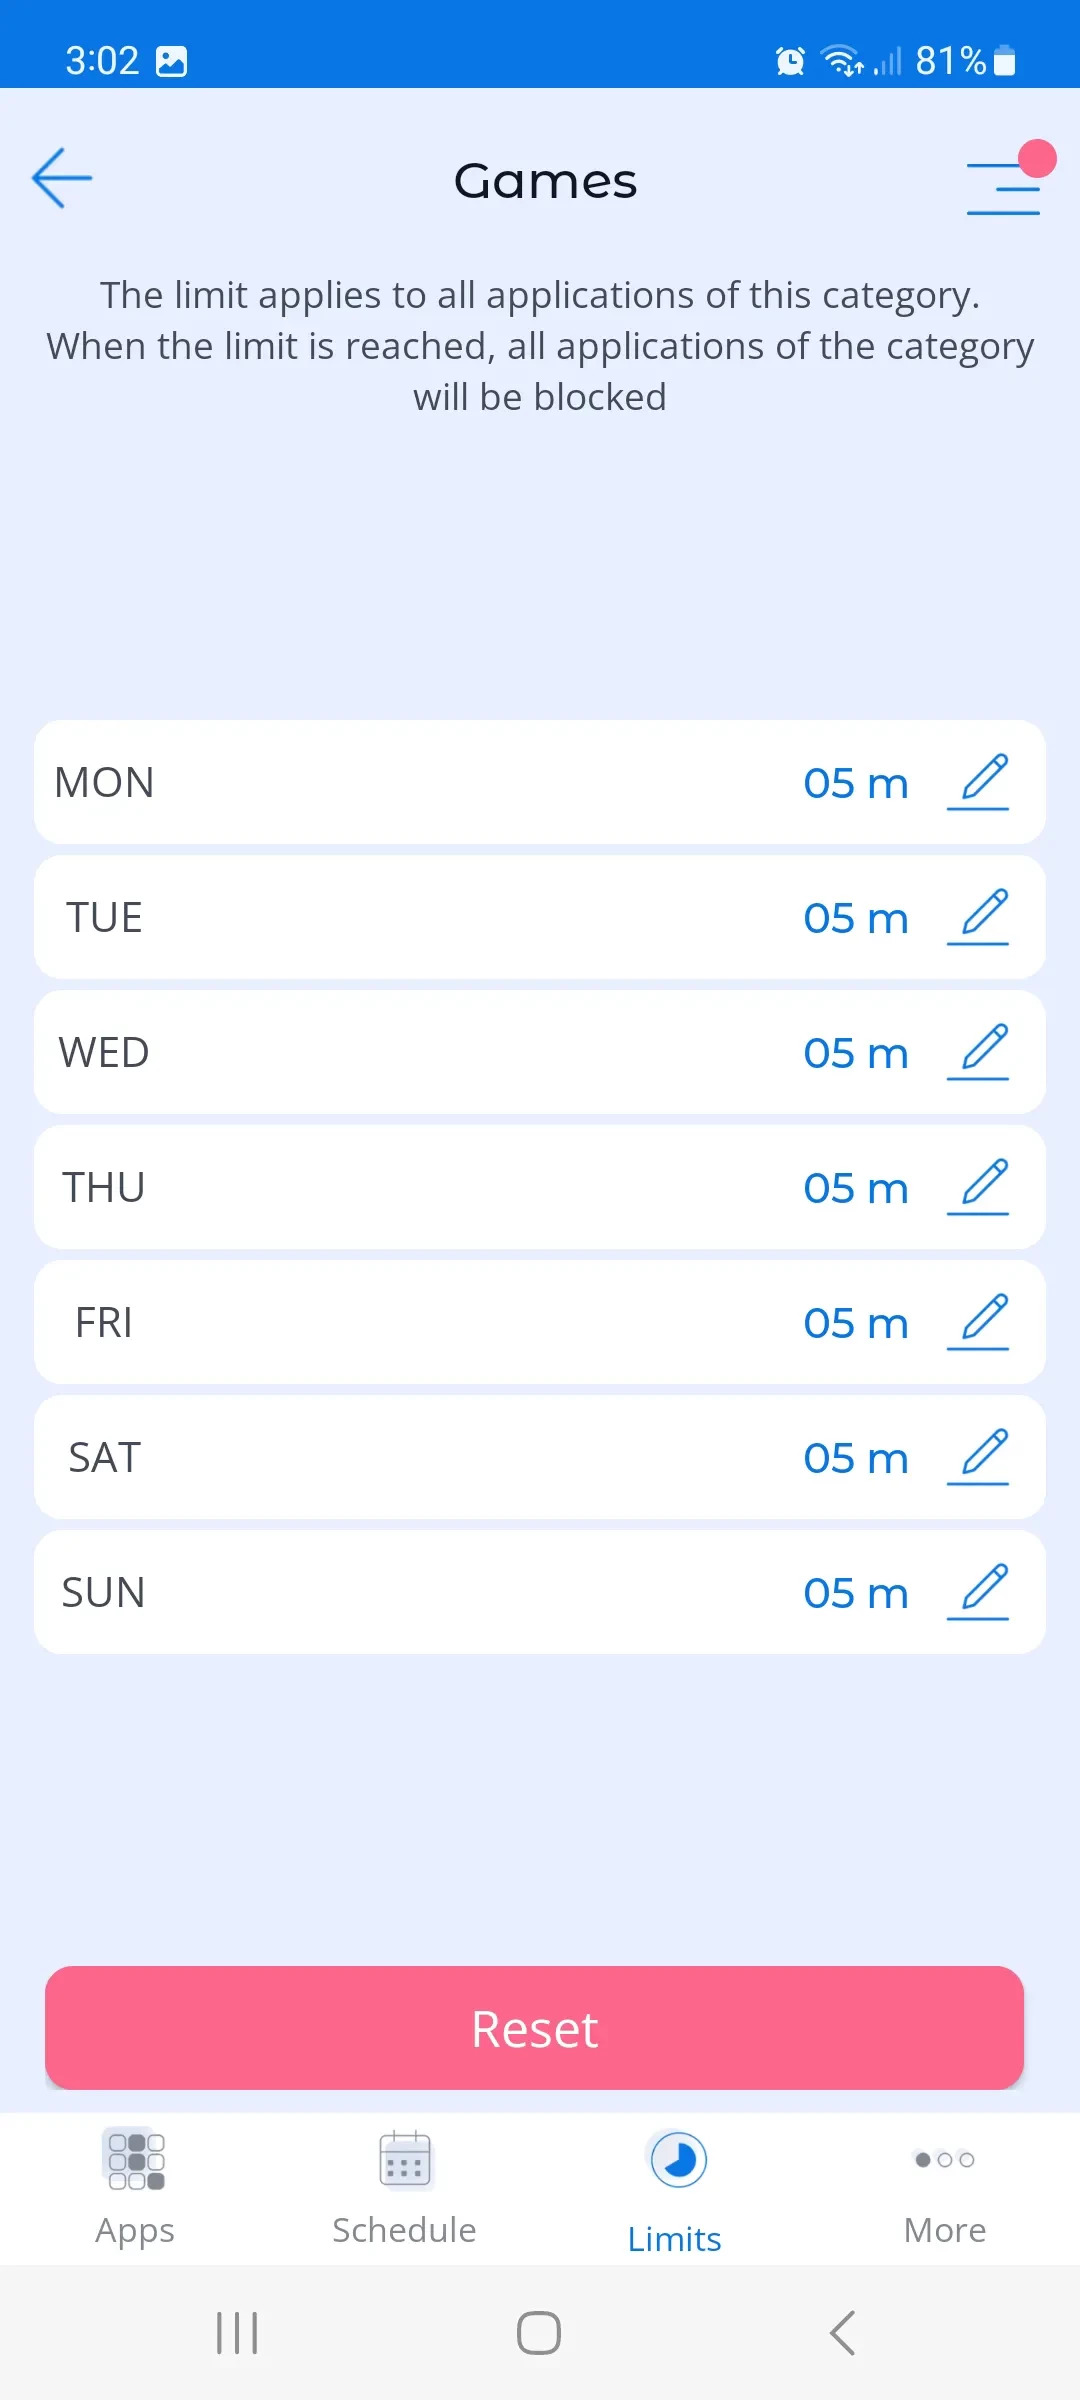Click Thursday's edit pencil icon
1080x2400 pixels.
tap(979, 1187)
